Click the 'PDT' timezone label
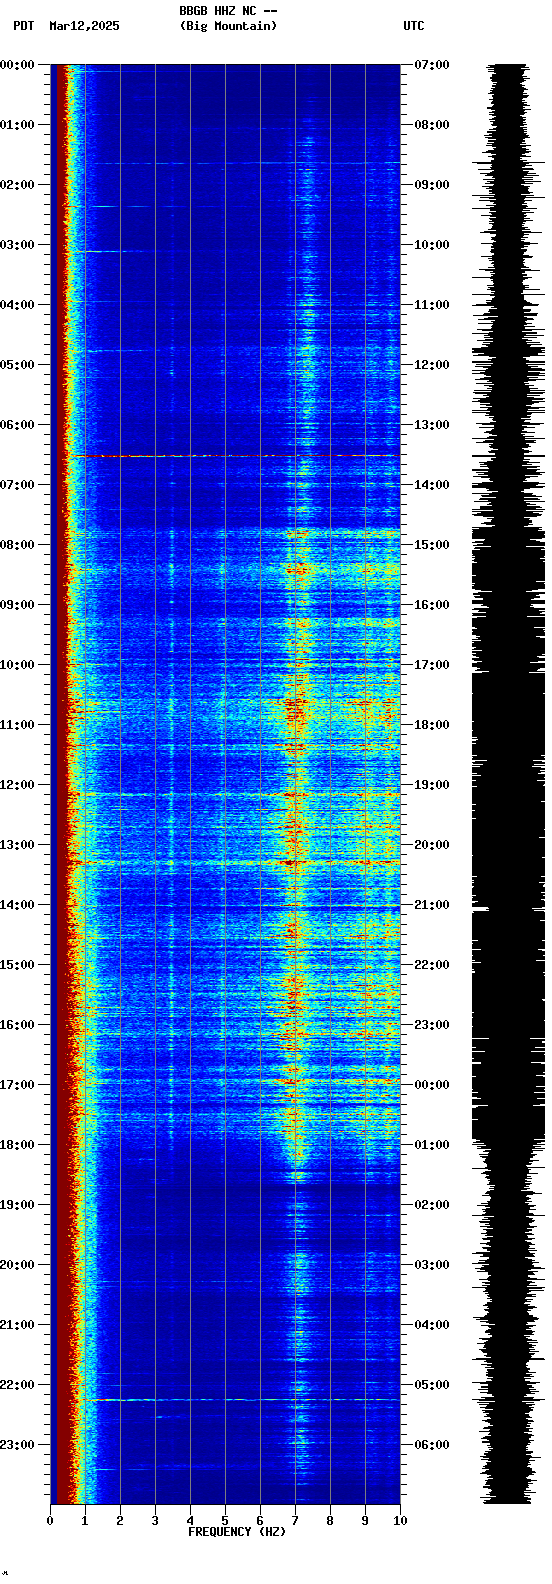This screenshot has height=1584, width=552. (x=23, y=26)
